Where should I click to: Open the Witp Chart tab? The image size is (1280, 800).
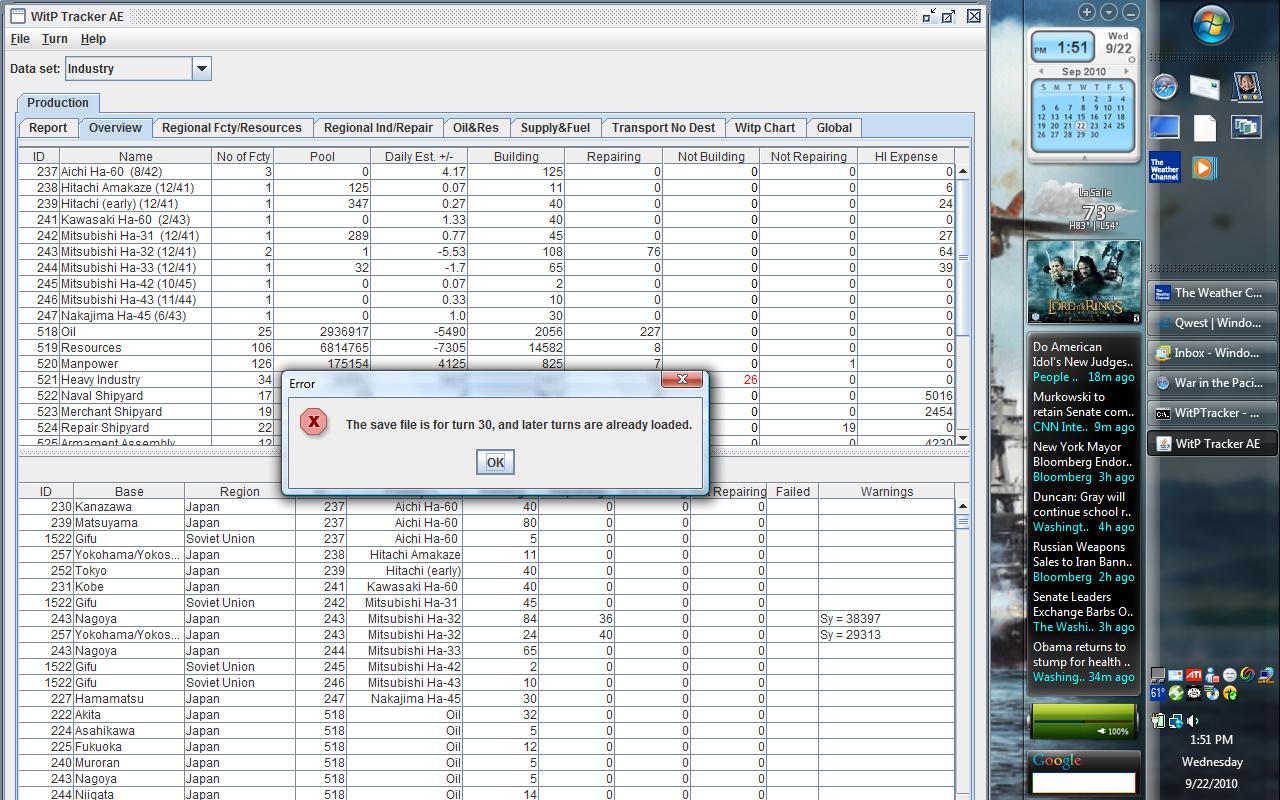pyautogui.click(x=765, y=128)
